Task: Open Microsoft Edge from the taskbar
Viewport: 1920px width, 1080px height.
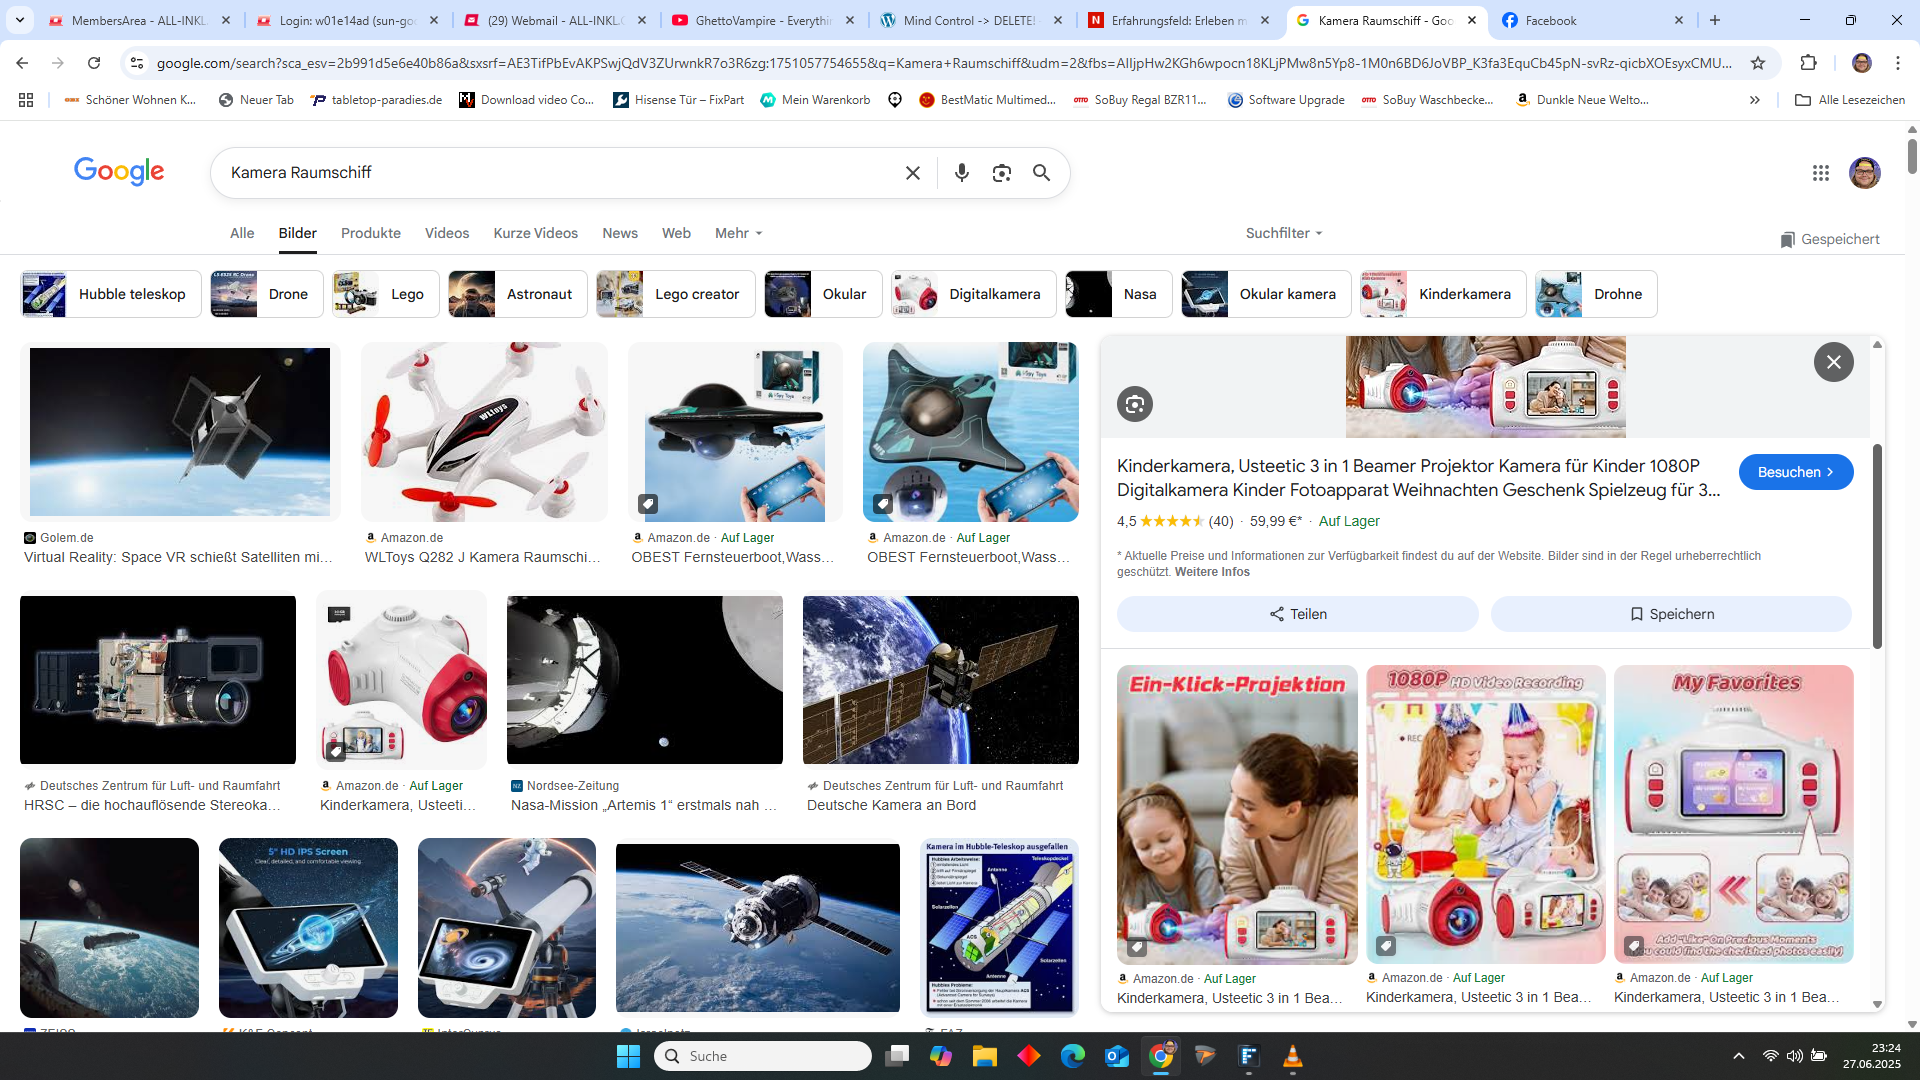Action: point(1072,1056)
